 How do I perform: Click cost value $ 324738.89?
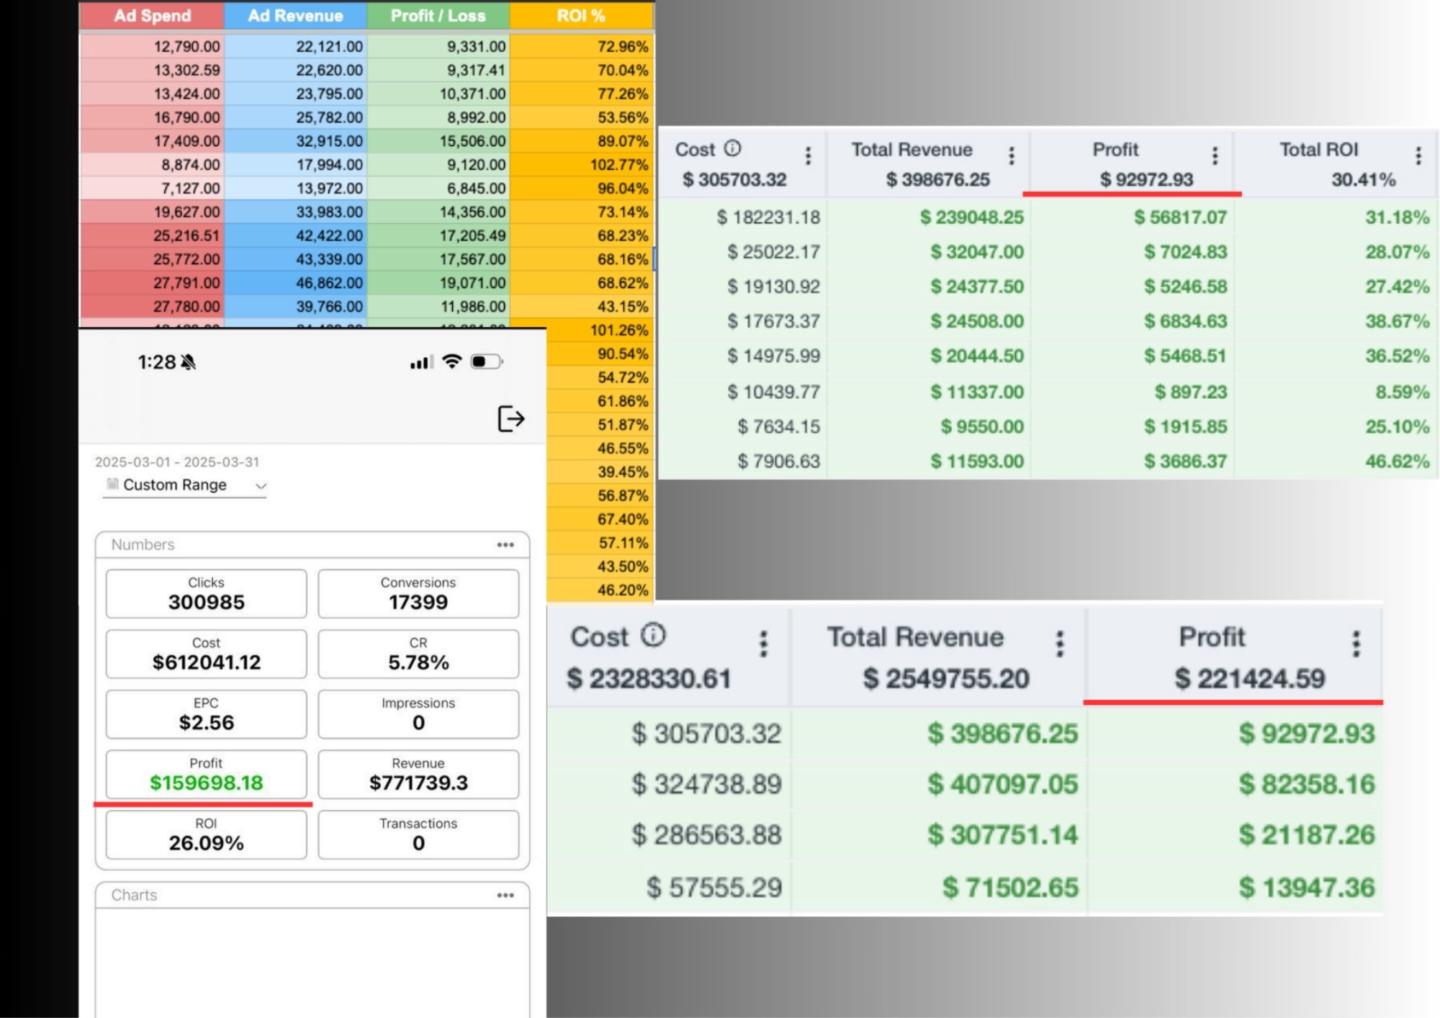coord(706,784)
